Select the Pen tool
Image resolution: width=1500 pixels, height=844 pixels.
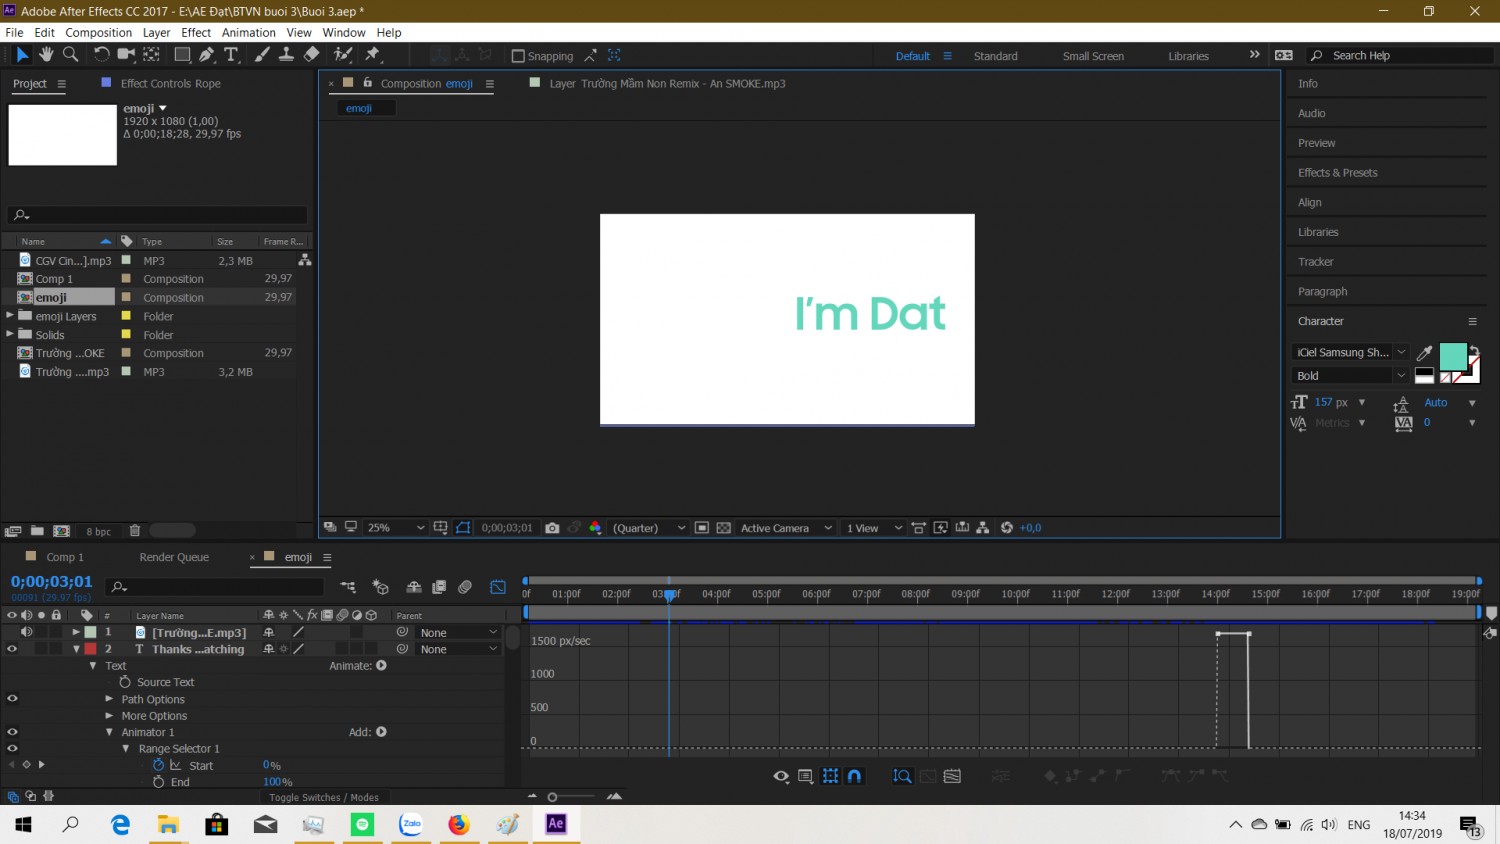207,55
